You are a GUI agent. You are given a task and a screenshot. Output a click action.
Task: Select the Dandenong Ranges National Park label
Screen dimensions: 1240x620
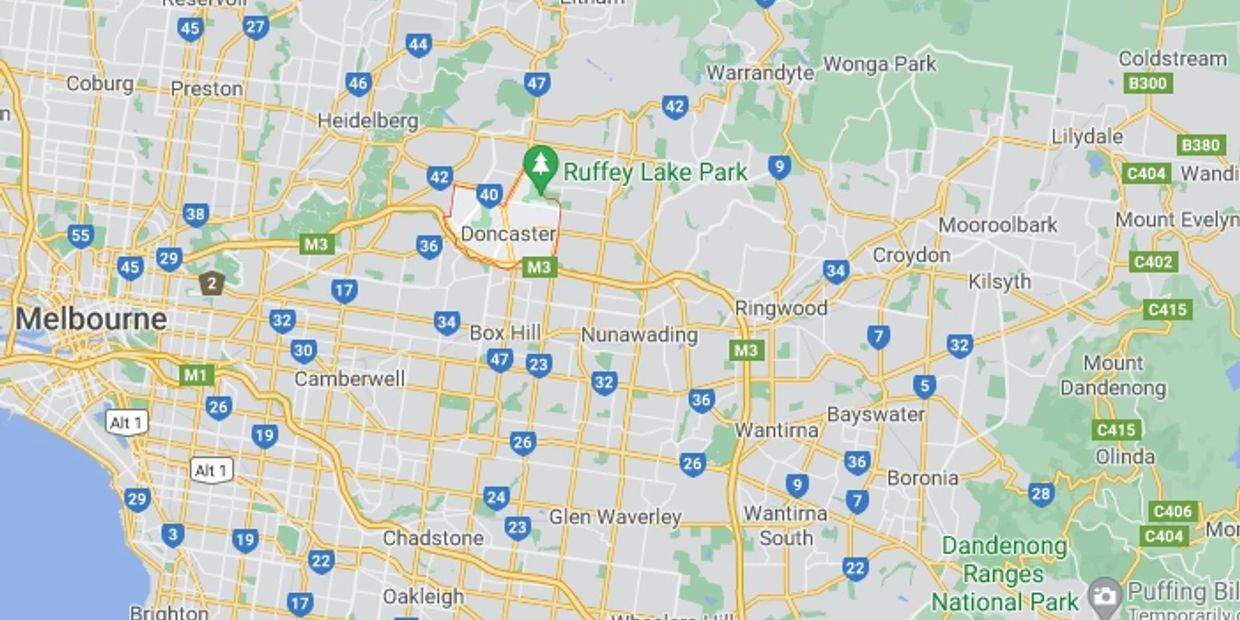point(1005,574)
